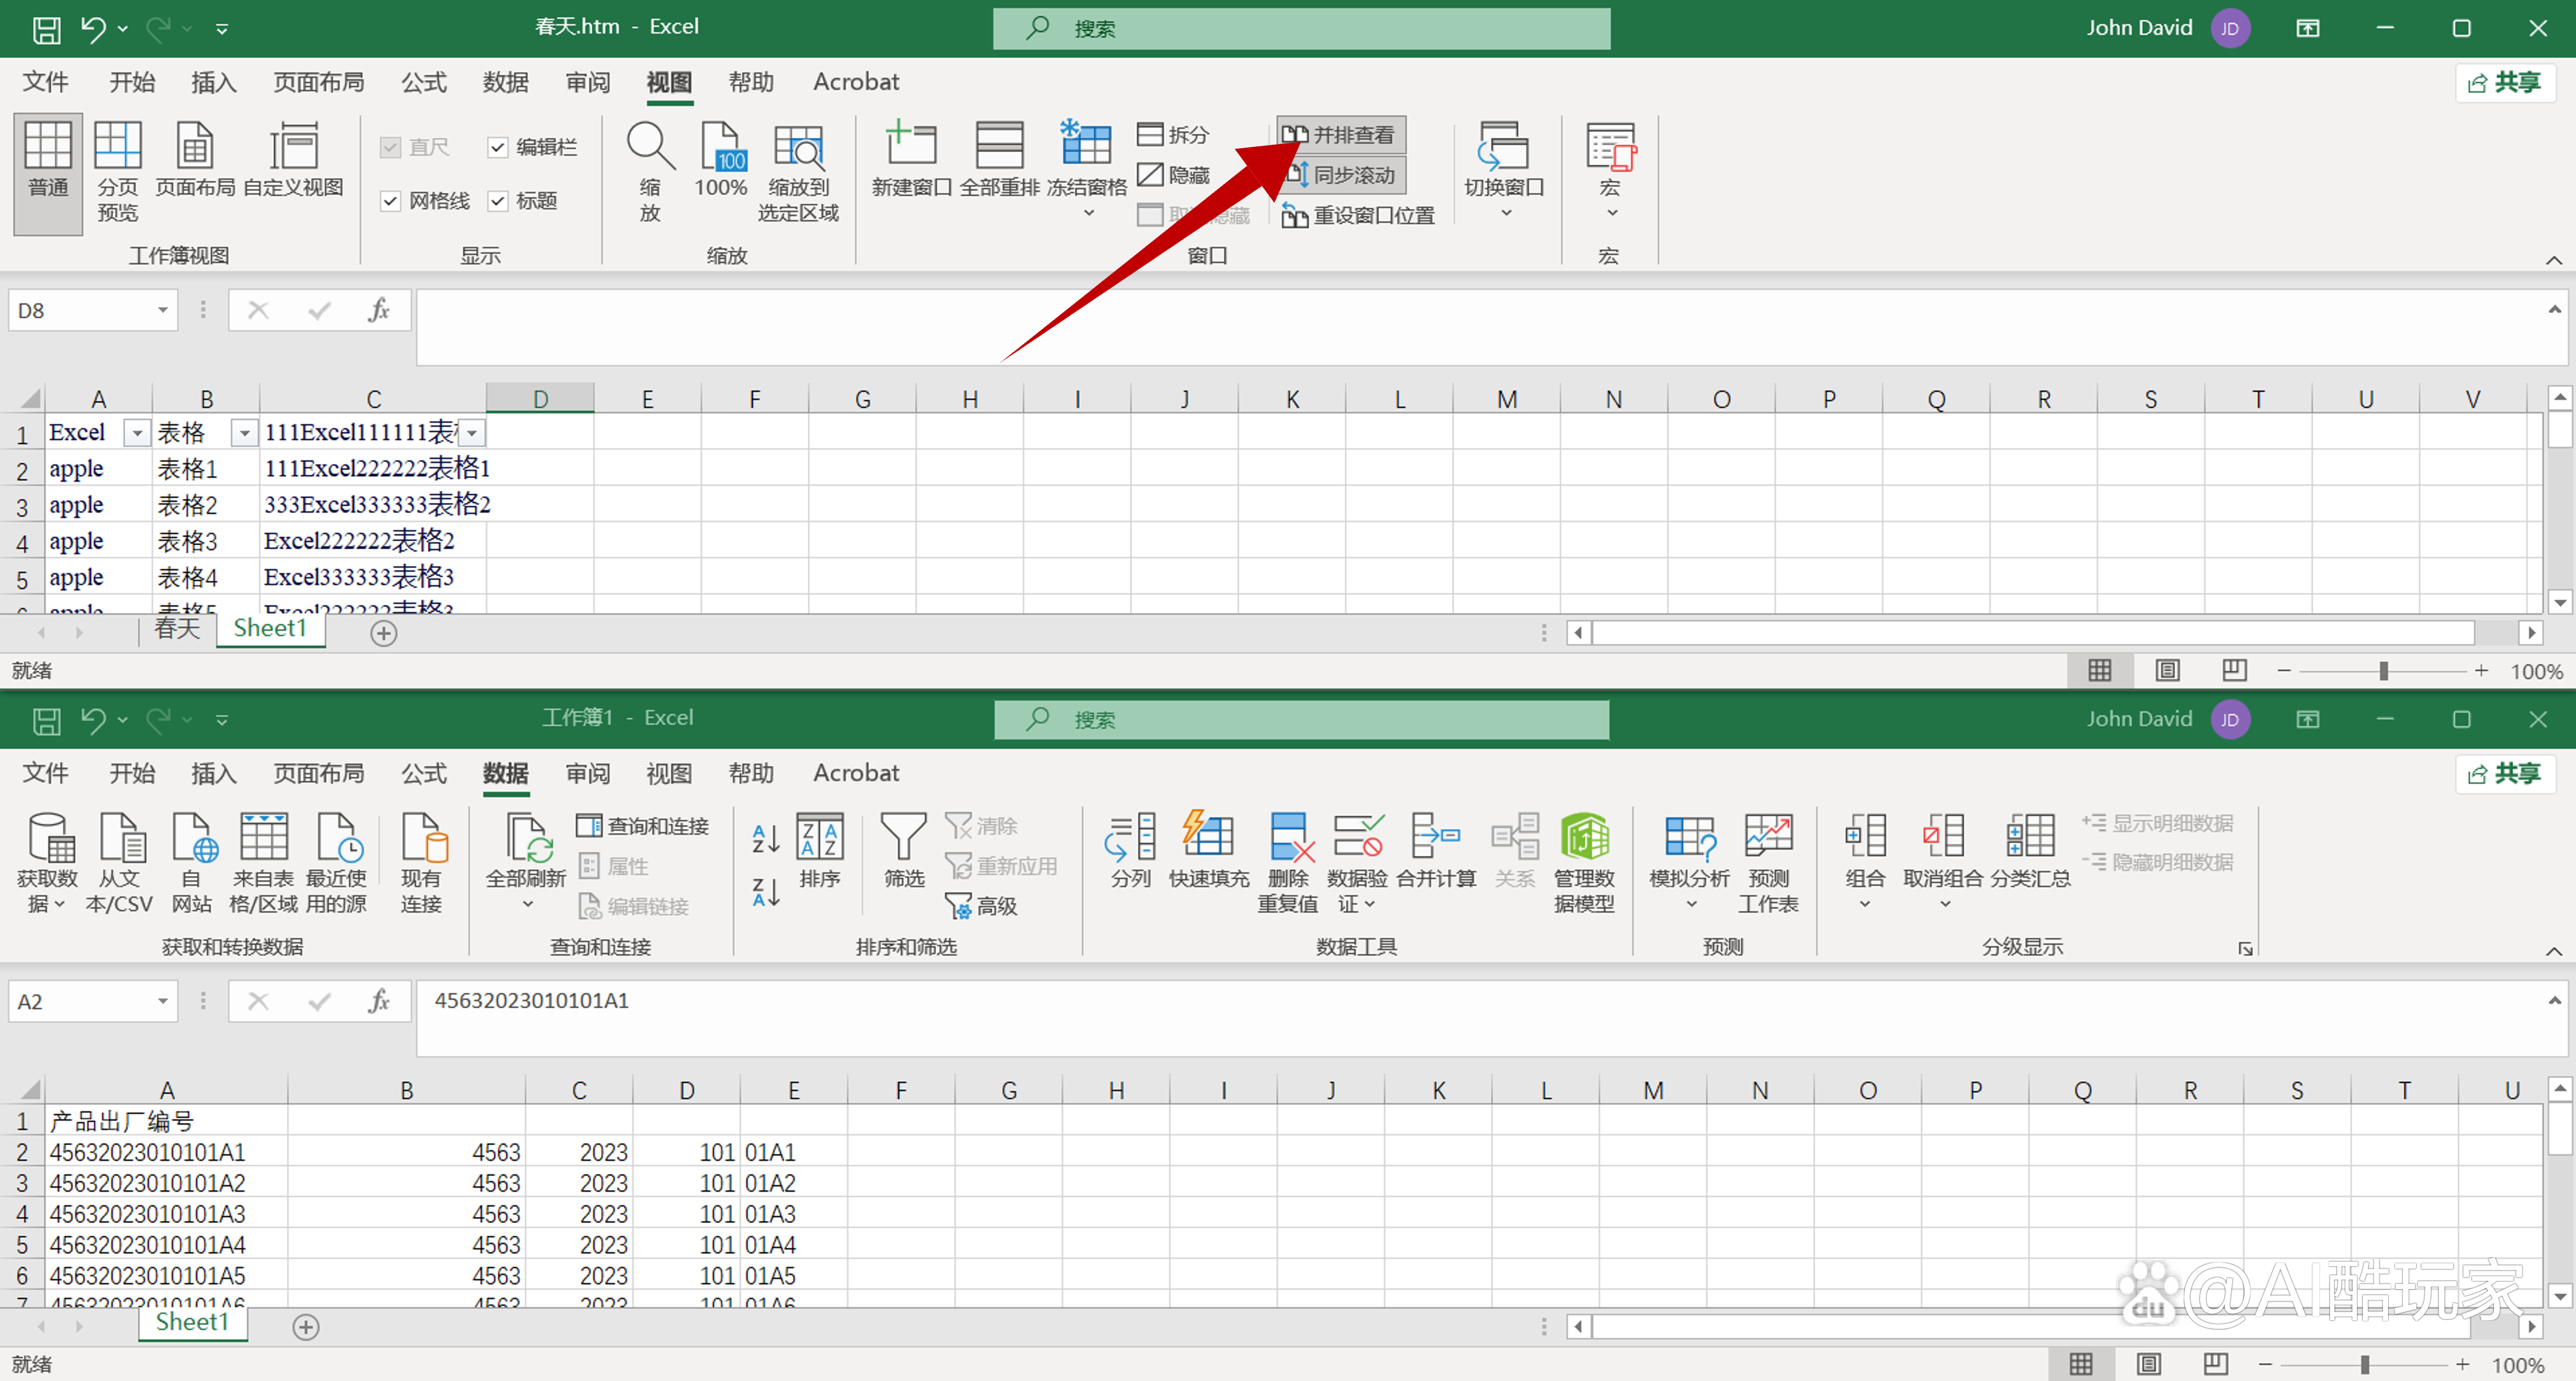
Task: Click Sort A to Z ascending icon
Action: 766,838
